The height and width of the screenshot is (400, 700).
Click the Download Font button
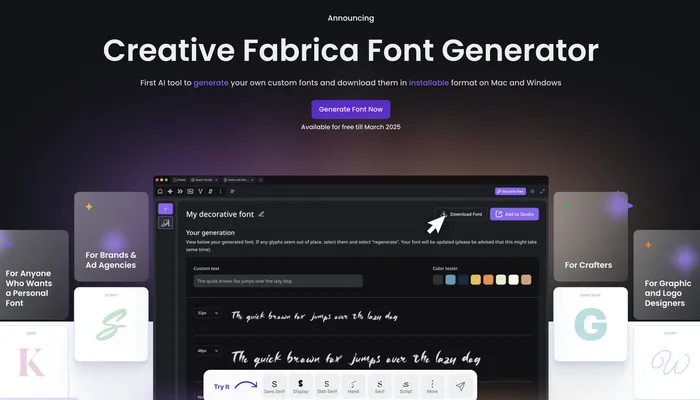pos(460,214)
